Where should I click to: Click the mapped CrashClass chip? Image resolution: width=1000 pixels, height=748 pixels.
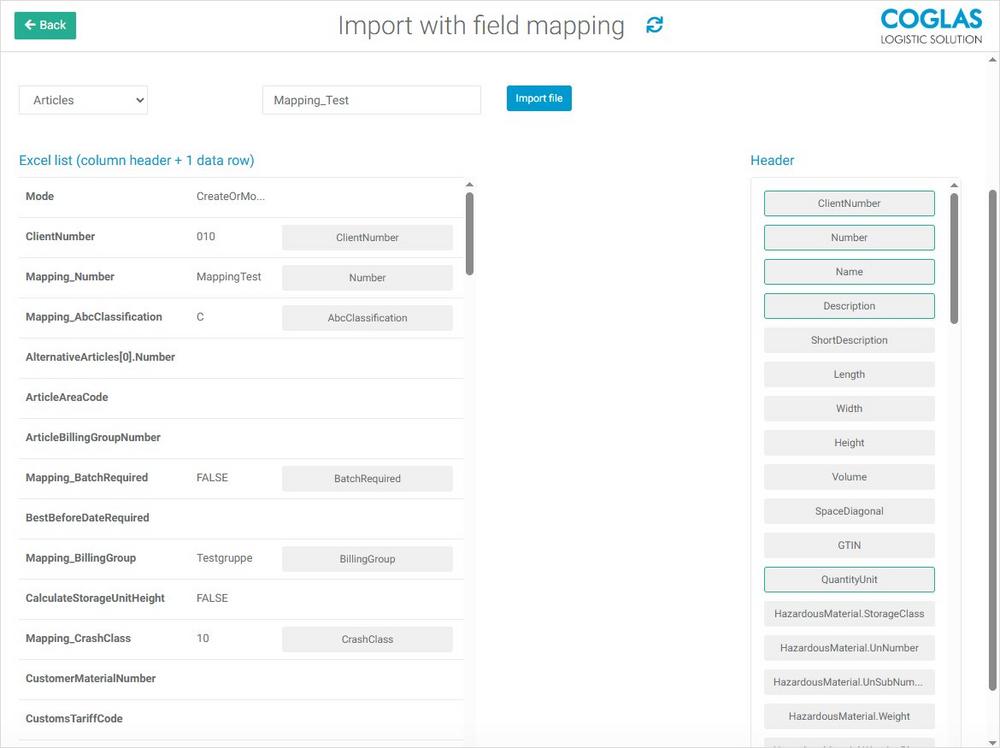[x=367, y=639]
